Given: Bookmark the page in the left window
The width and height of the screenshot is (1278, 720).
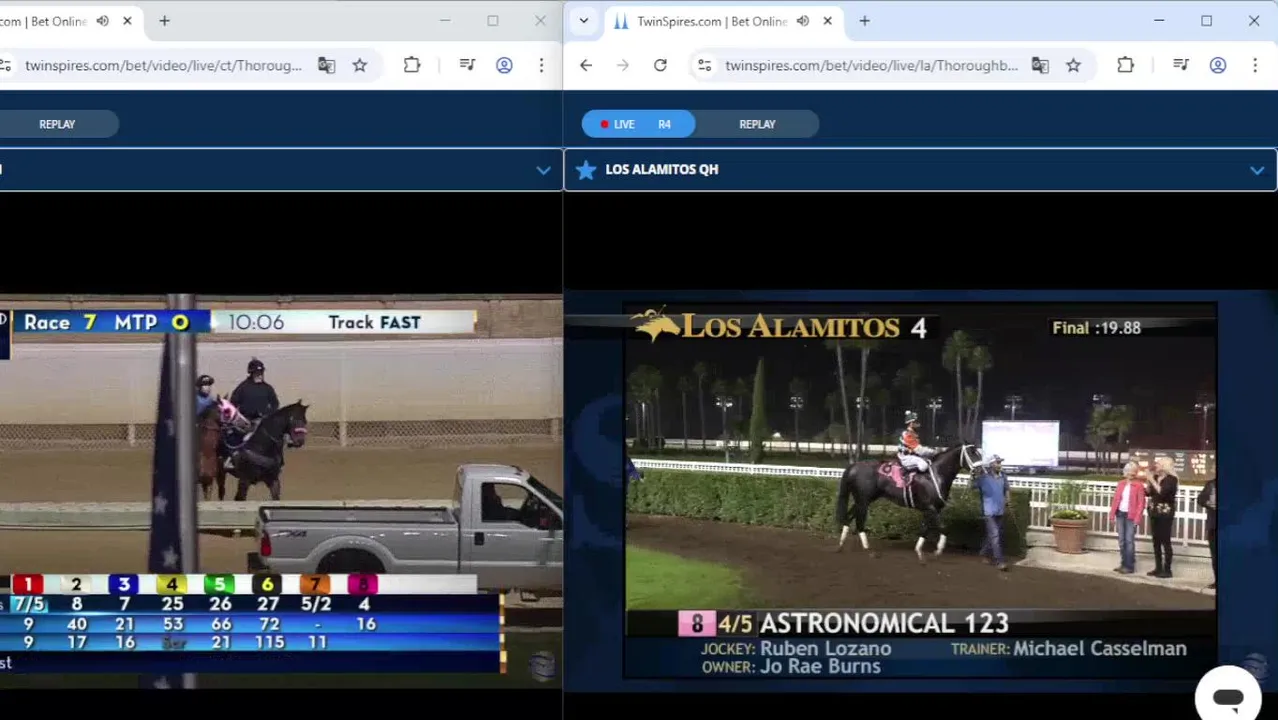Looking at the screenshot, I should (x=360, y=65).
